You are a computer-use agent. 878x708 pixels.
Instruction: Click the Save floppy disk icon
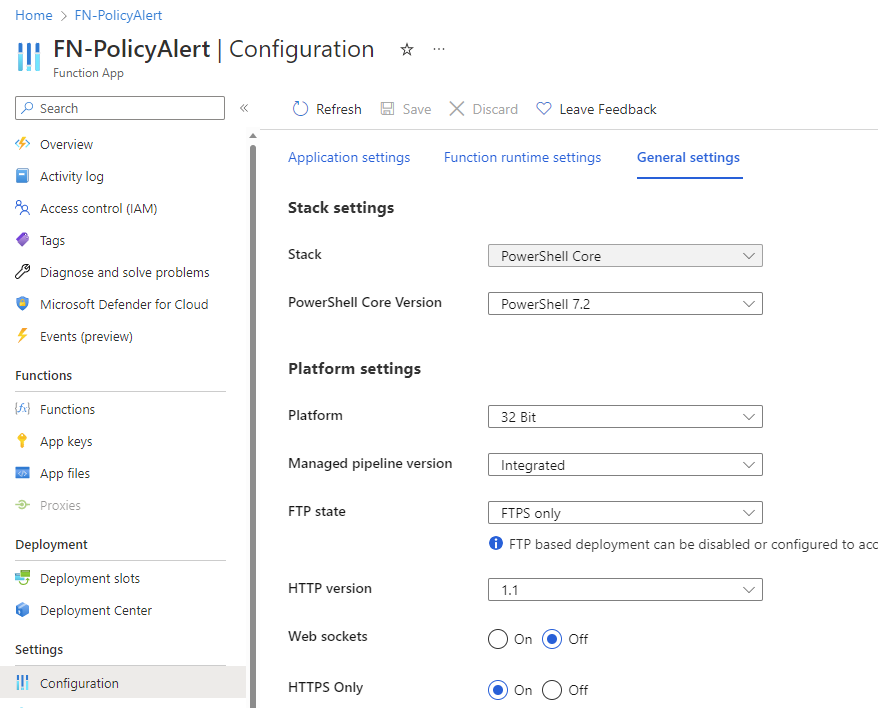(387, 109)
